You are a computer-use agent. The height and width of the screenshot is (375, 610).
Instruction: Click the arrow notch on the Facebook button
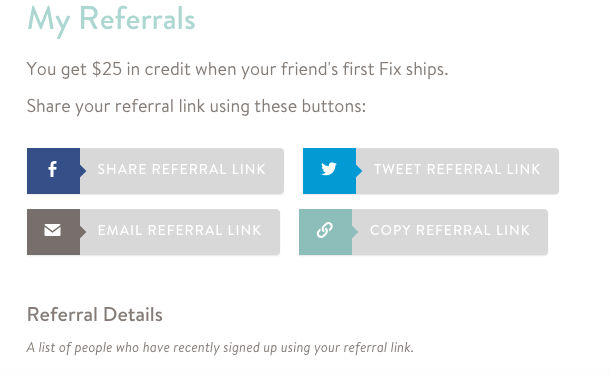coord(83,170)
